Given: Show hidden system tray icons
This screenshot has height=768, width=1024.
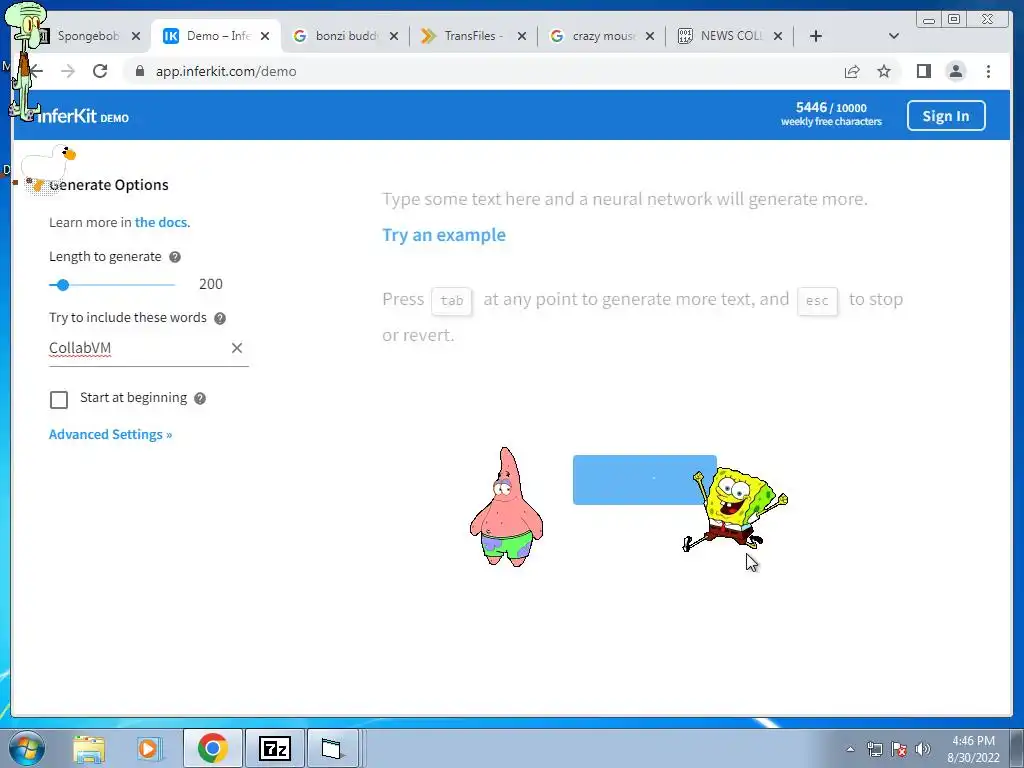Looking at the screenshot, I should [850, 749].
